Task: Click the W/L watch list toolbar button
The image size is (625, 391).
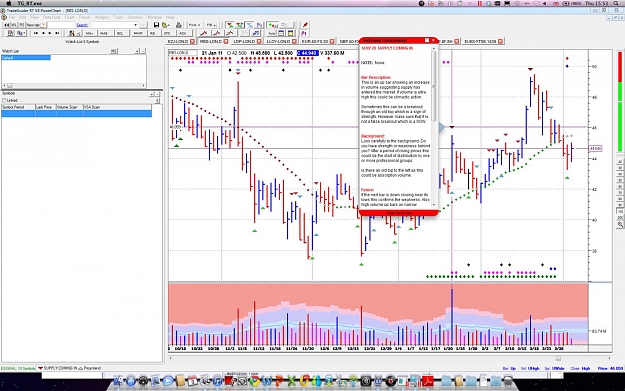Action: (x=14, y=25)
